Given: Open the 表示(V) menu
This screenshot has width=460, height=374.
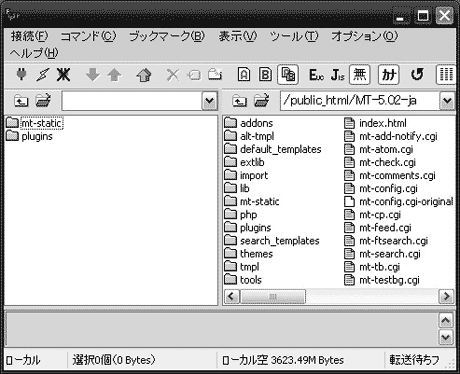Looking at the screenshot, I should (238, 36).
